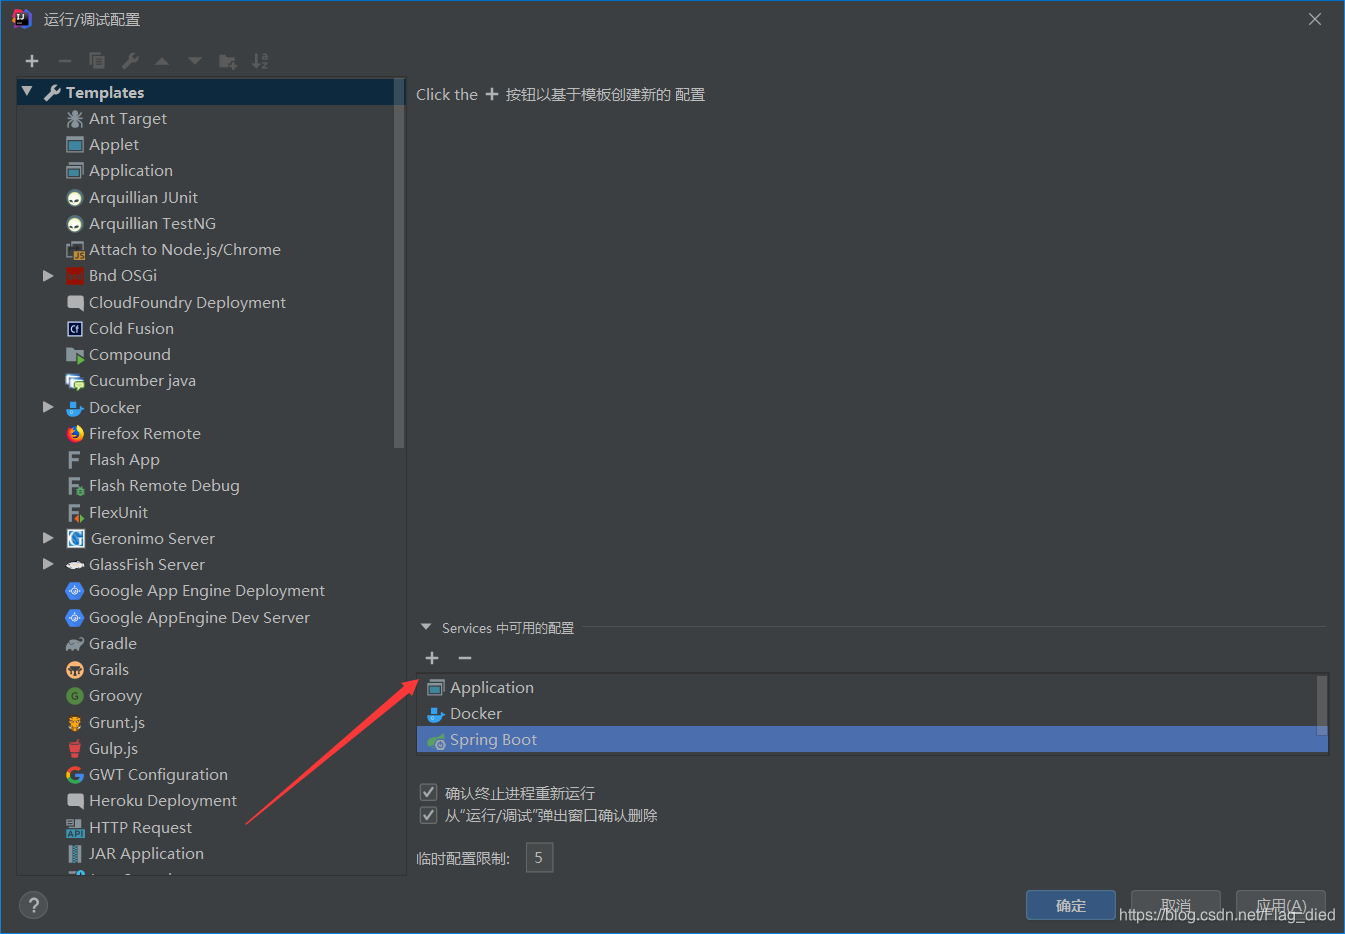This screenshot has height=934, width=1345.
Task: Click the Grails icon
Action: 75,670
